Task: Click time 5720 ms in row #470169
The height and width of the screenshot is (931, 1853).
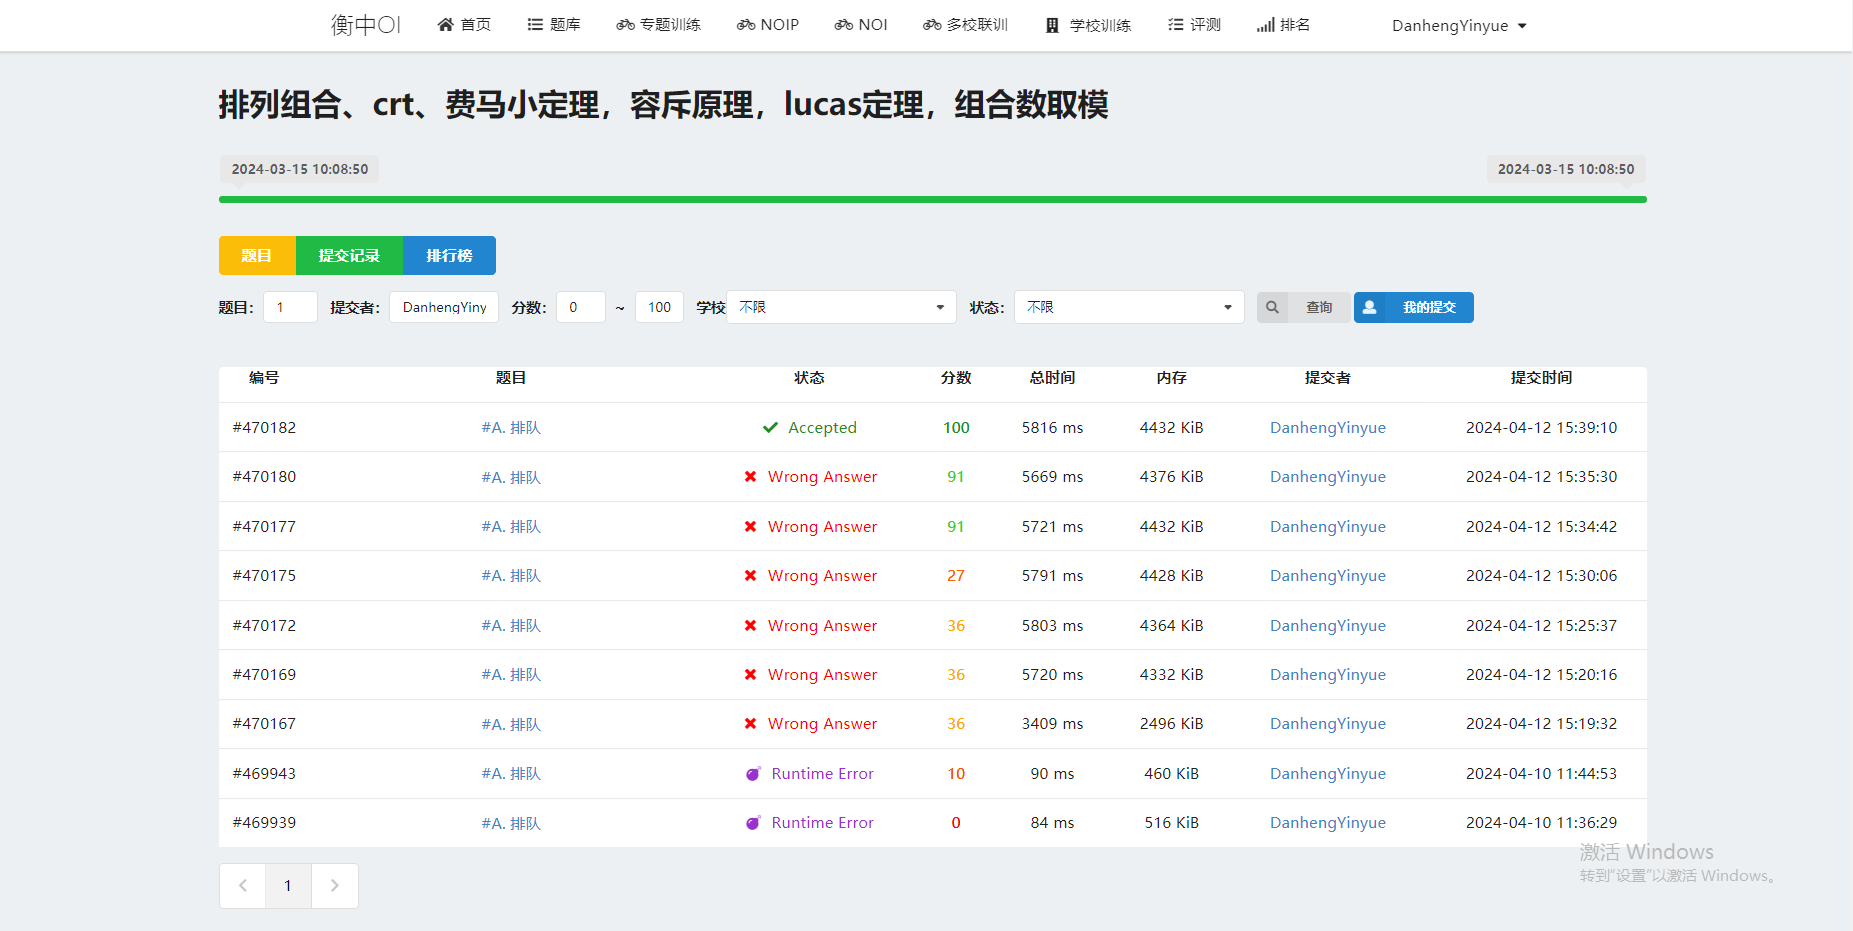Action: (1052, 674)
